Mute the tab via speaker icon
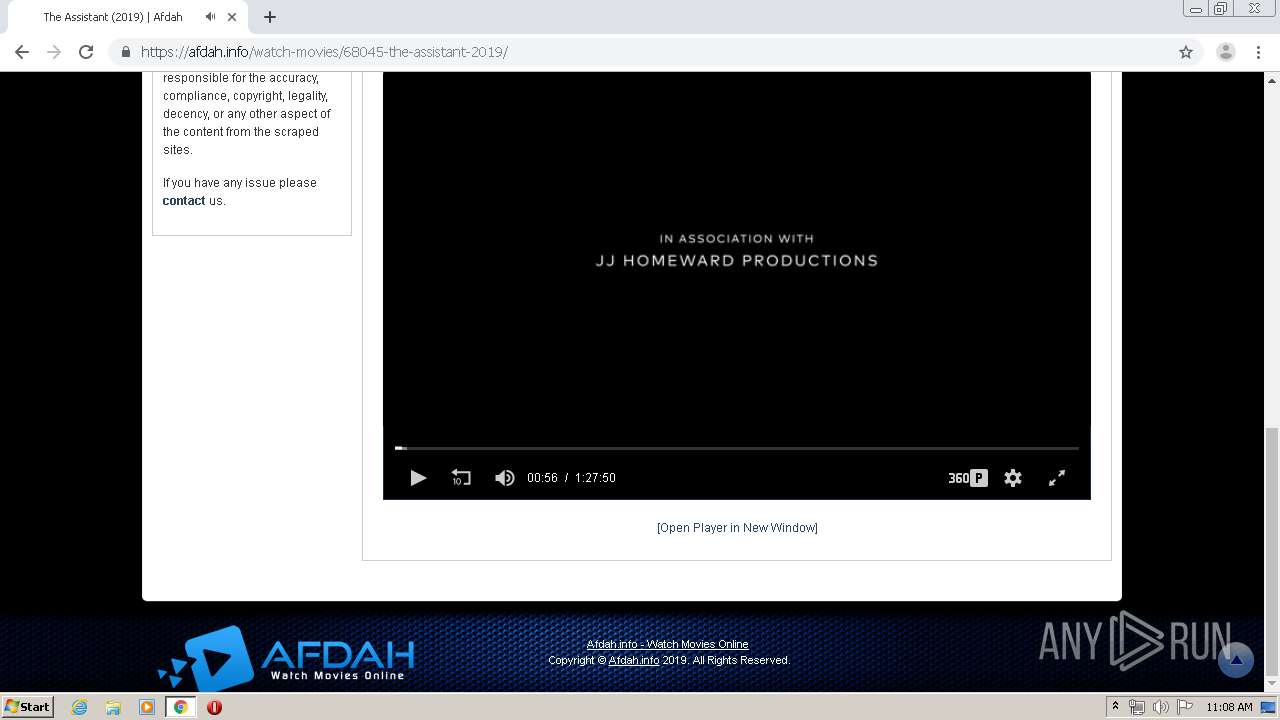The image size is (1280, 720). coord(210,17)
